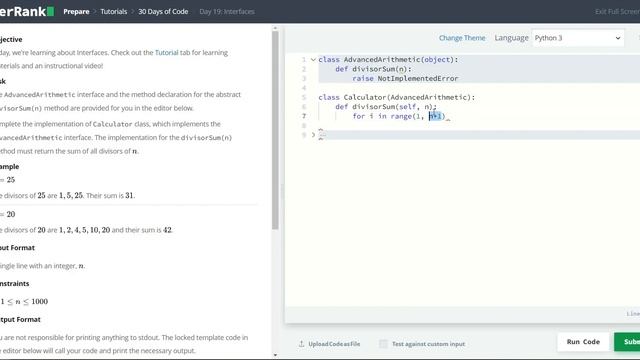This screenshot has height=360, width=640.
Task: Click the 'Their sum is 31' sentence
Action: pos(110,196)
